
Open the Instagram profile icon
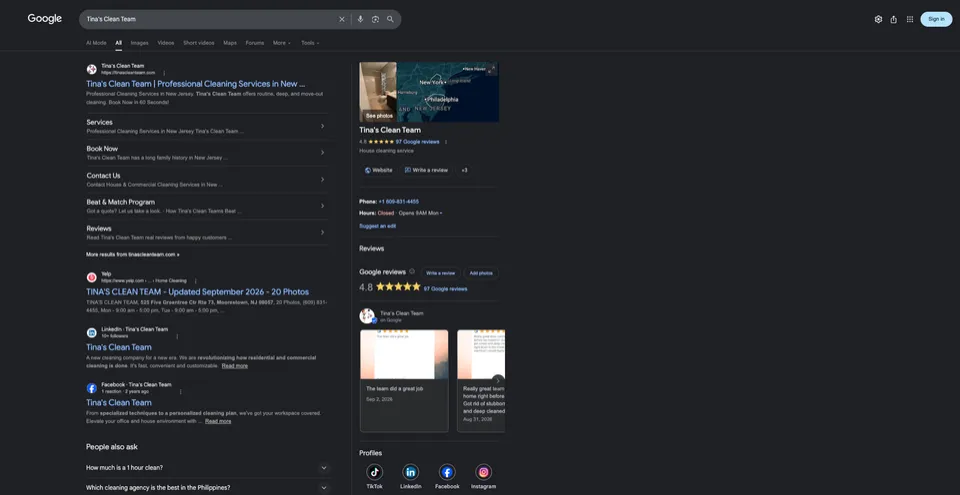[x=484, y=472]
